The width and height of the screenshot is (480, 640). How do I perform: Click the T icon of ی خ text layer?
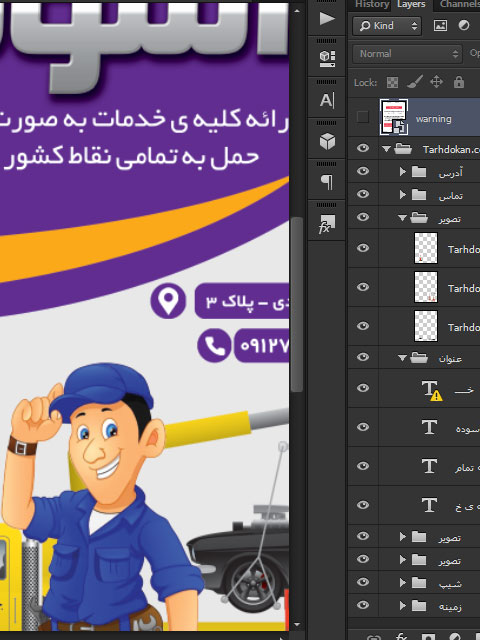coord(429,505)
